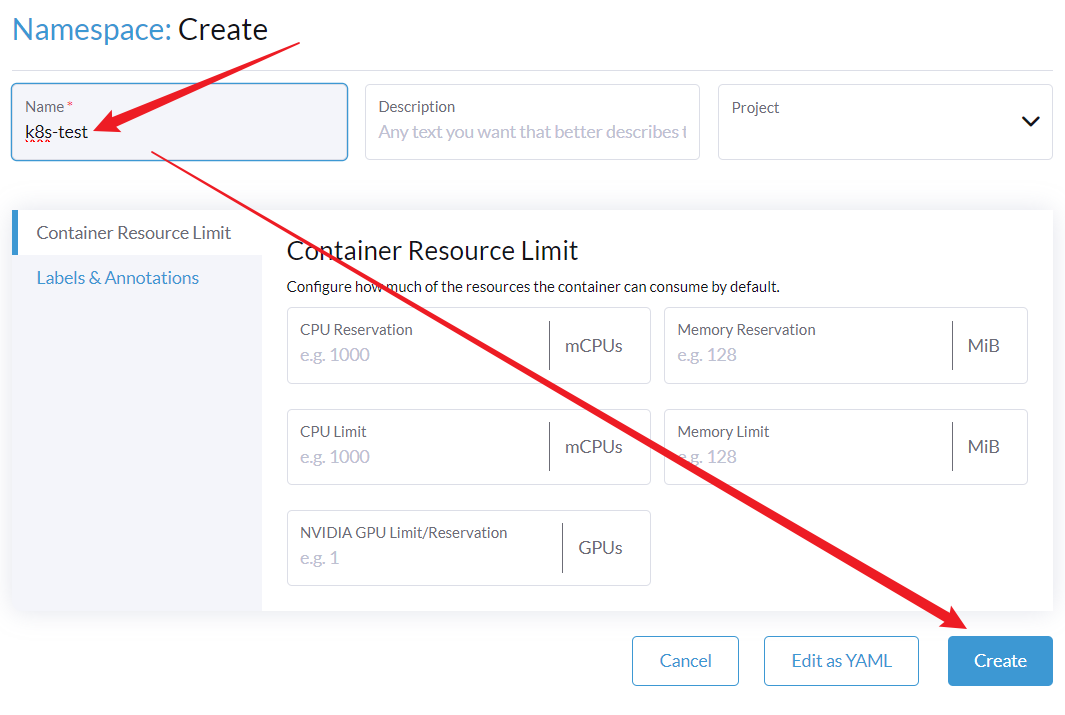The image size is (1065, 715).
Task: Click the mCPUs unit beside CPU Limit
Action: click(x=594, y=447)
